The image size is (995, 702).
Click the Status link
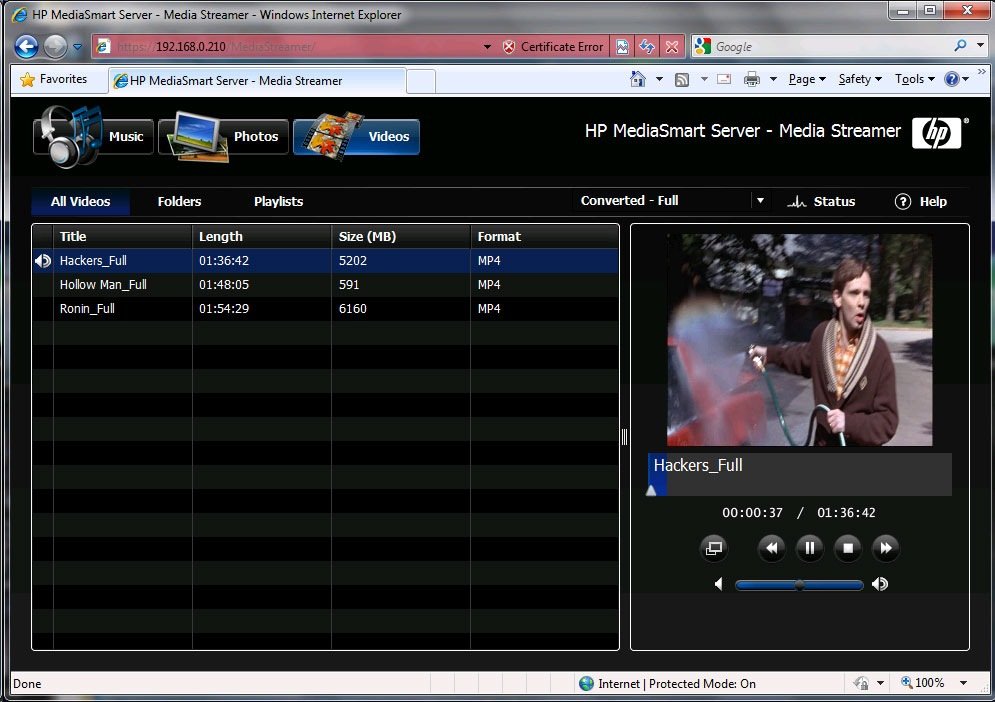[822, 202]
